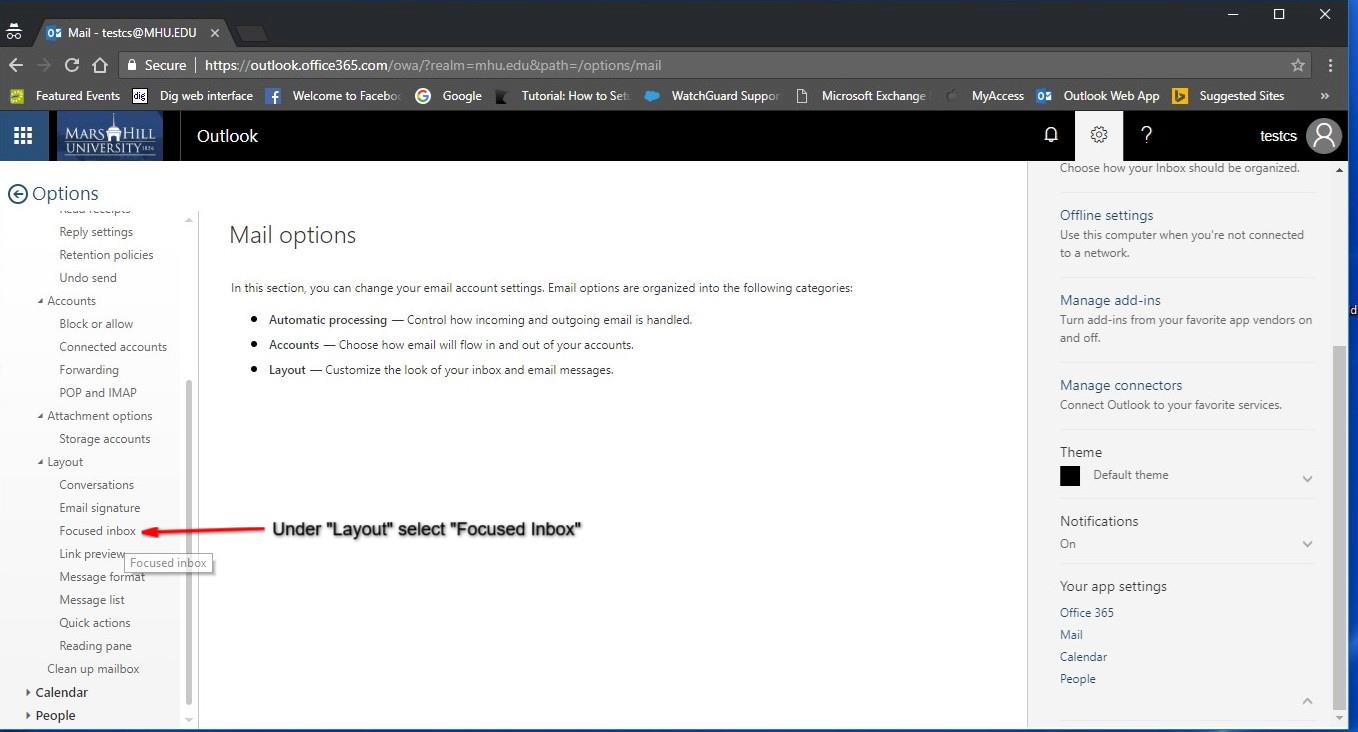Image resolution: width=1358 pixels, height=732 pixels.
Task: Collapse the Accounts tree section
Action: click(41, 301)
